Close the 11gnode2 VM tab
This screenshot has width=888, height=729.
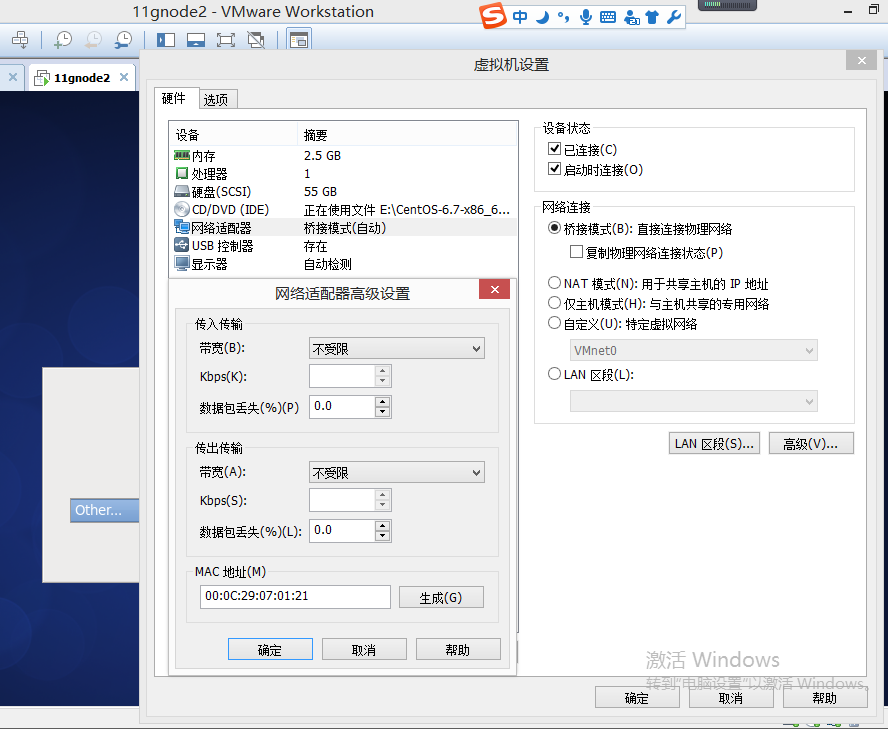[x=124, y=77]
